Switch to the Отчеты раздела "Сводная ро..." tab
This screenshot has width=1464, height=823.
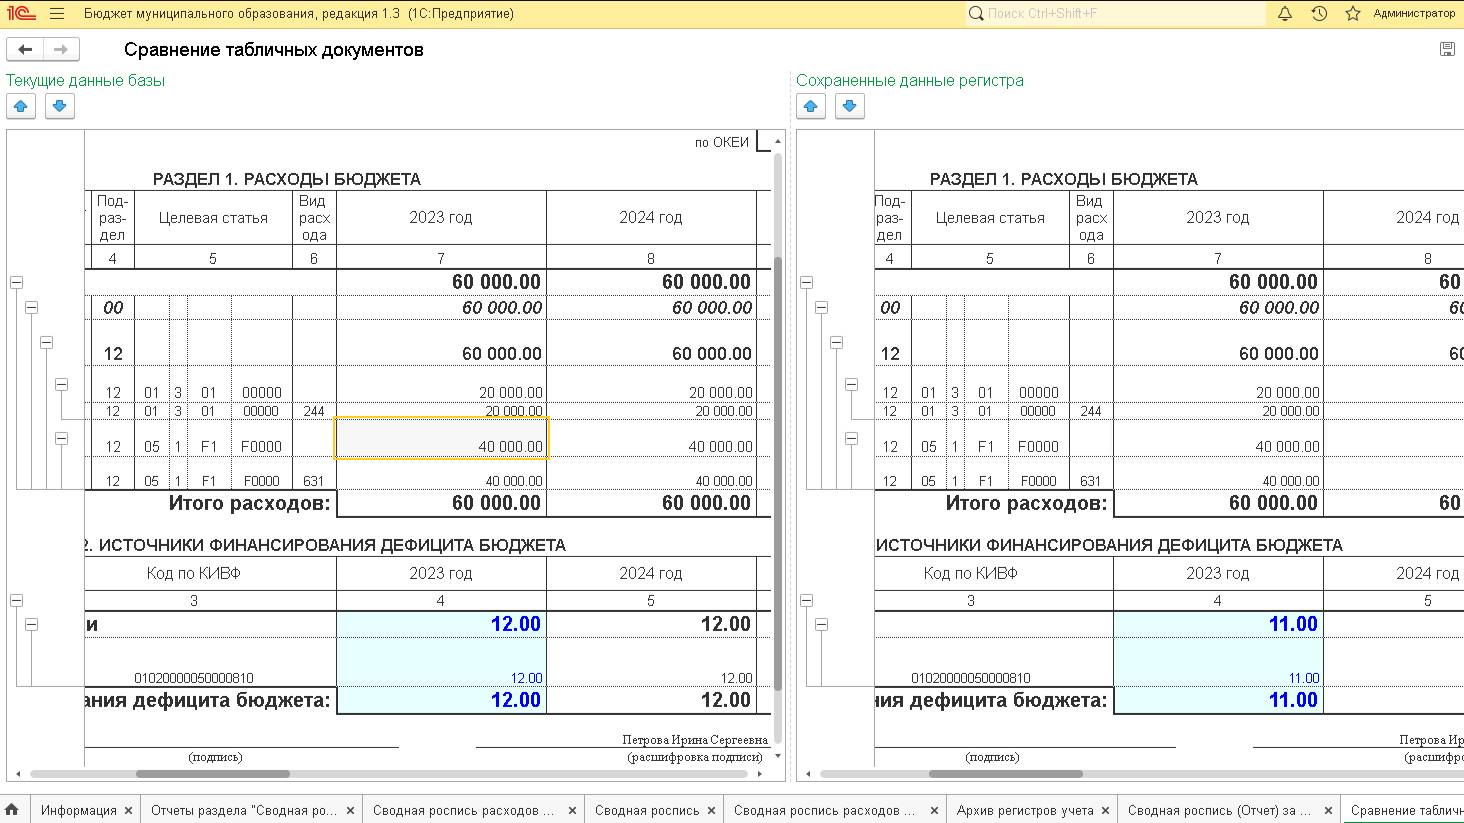pyautogui.click(x=244, y=811)
